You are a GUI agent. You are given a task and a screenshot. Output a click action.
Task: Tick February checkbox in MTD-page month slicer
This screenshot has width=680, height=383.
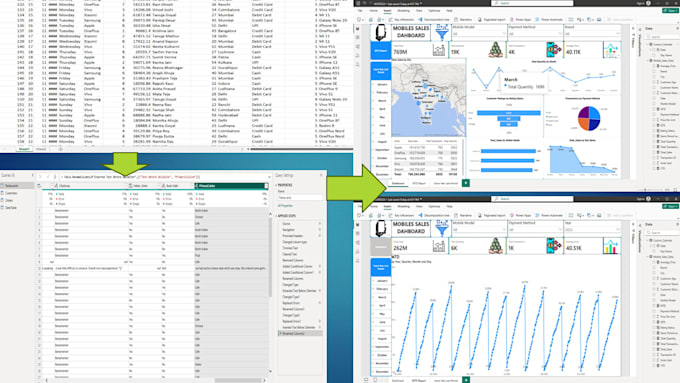pos(373,289)
